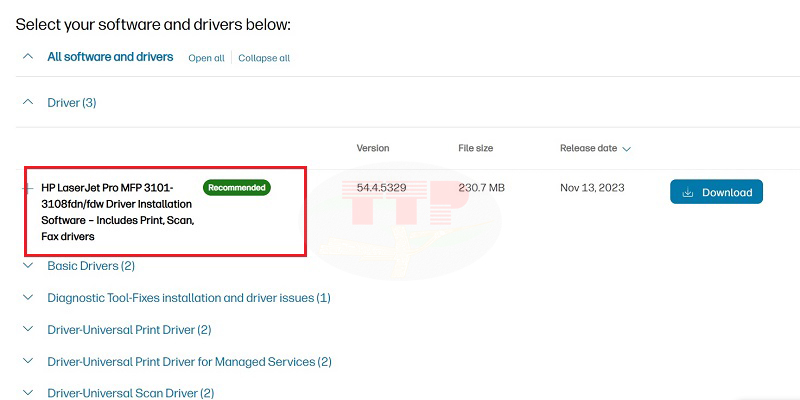Select the Driver (3) category label
The height and width of the screenshot is (400, 800).
(x=72, y=103)
